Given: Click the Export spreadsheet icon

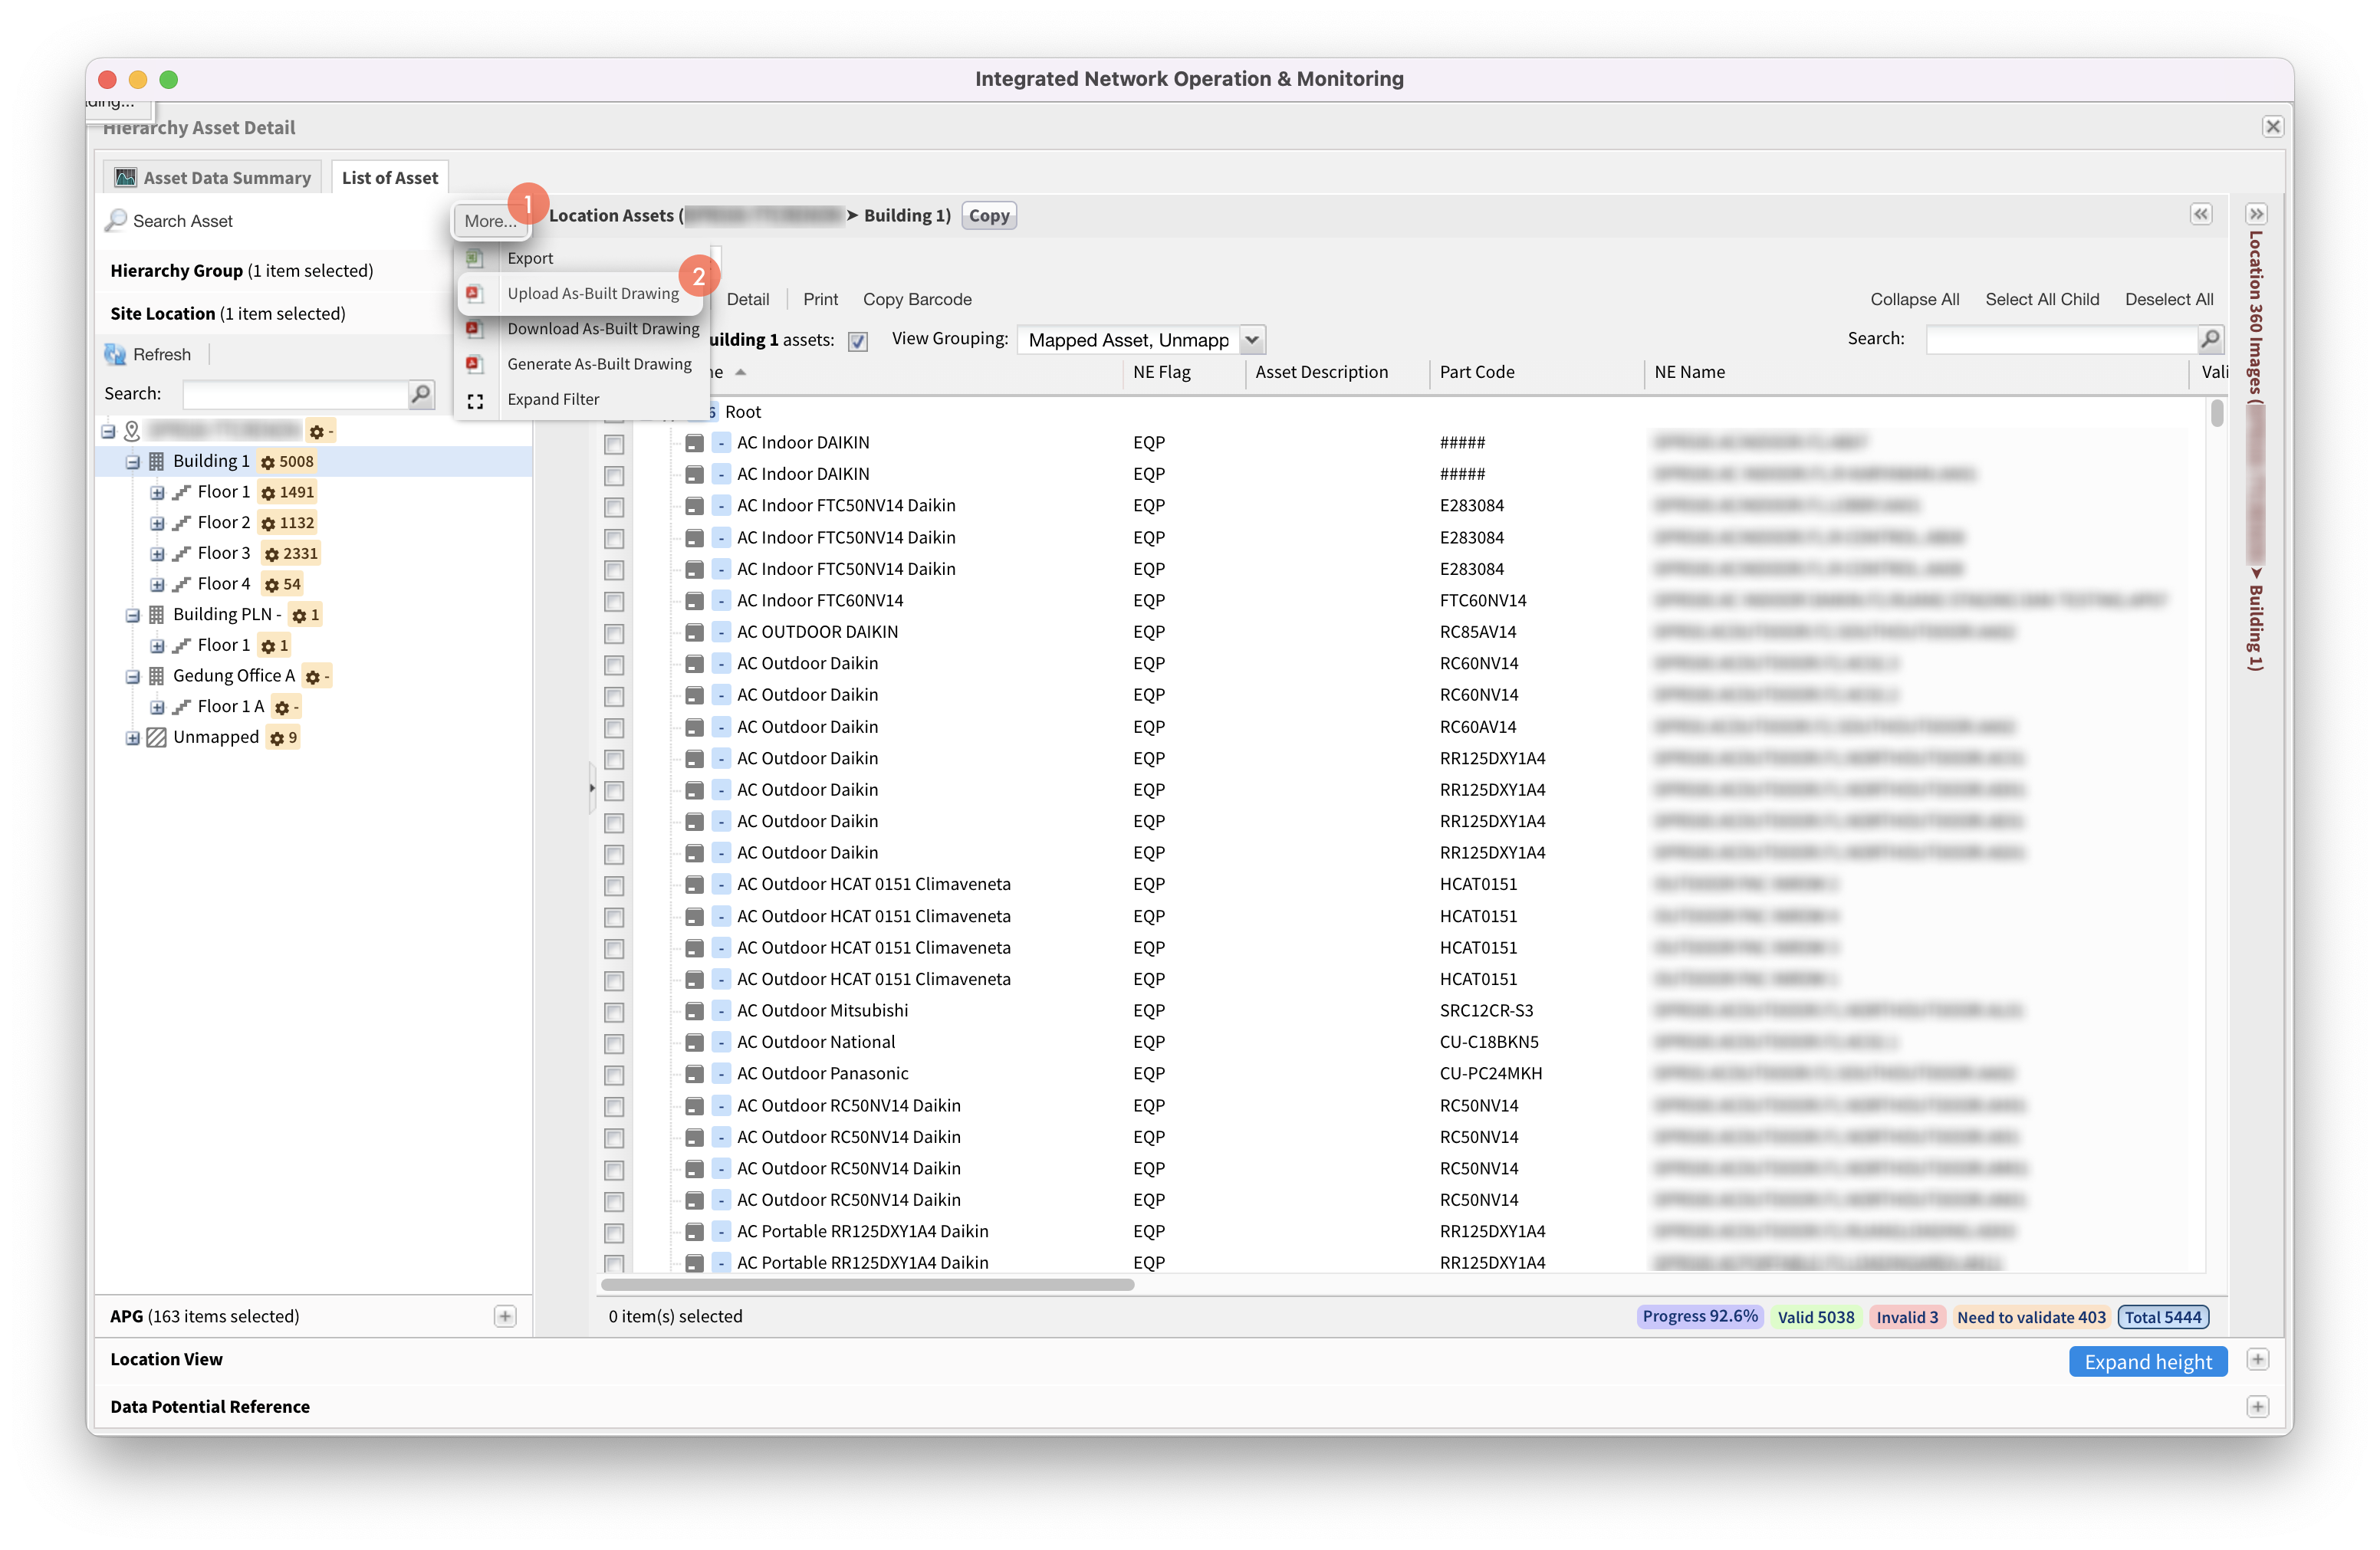Looking at the screenshot, I should click(x=475, y=258).
